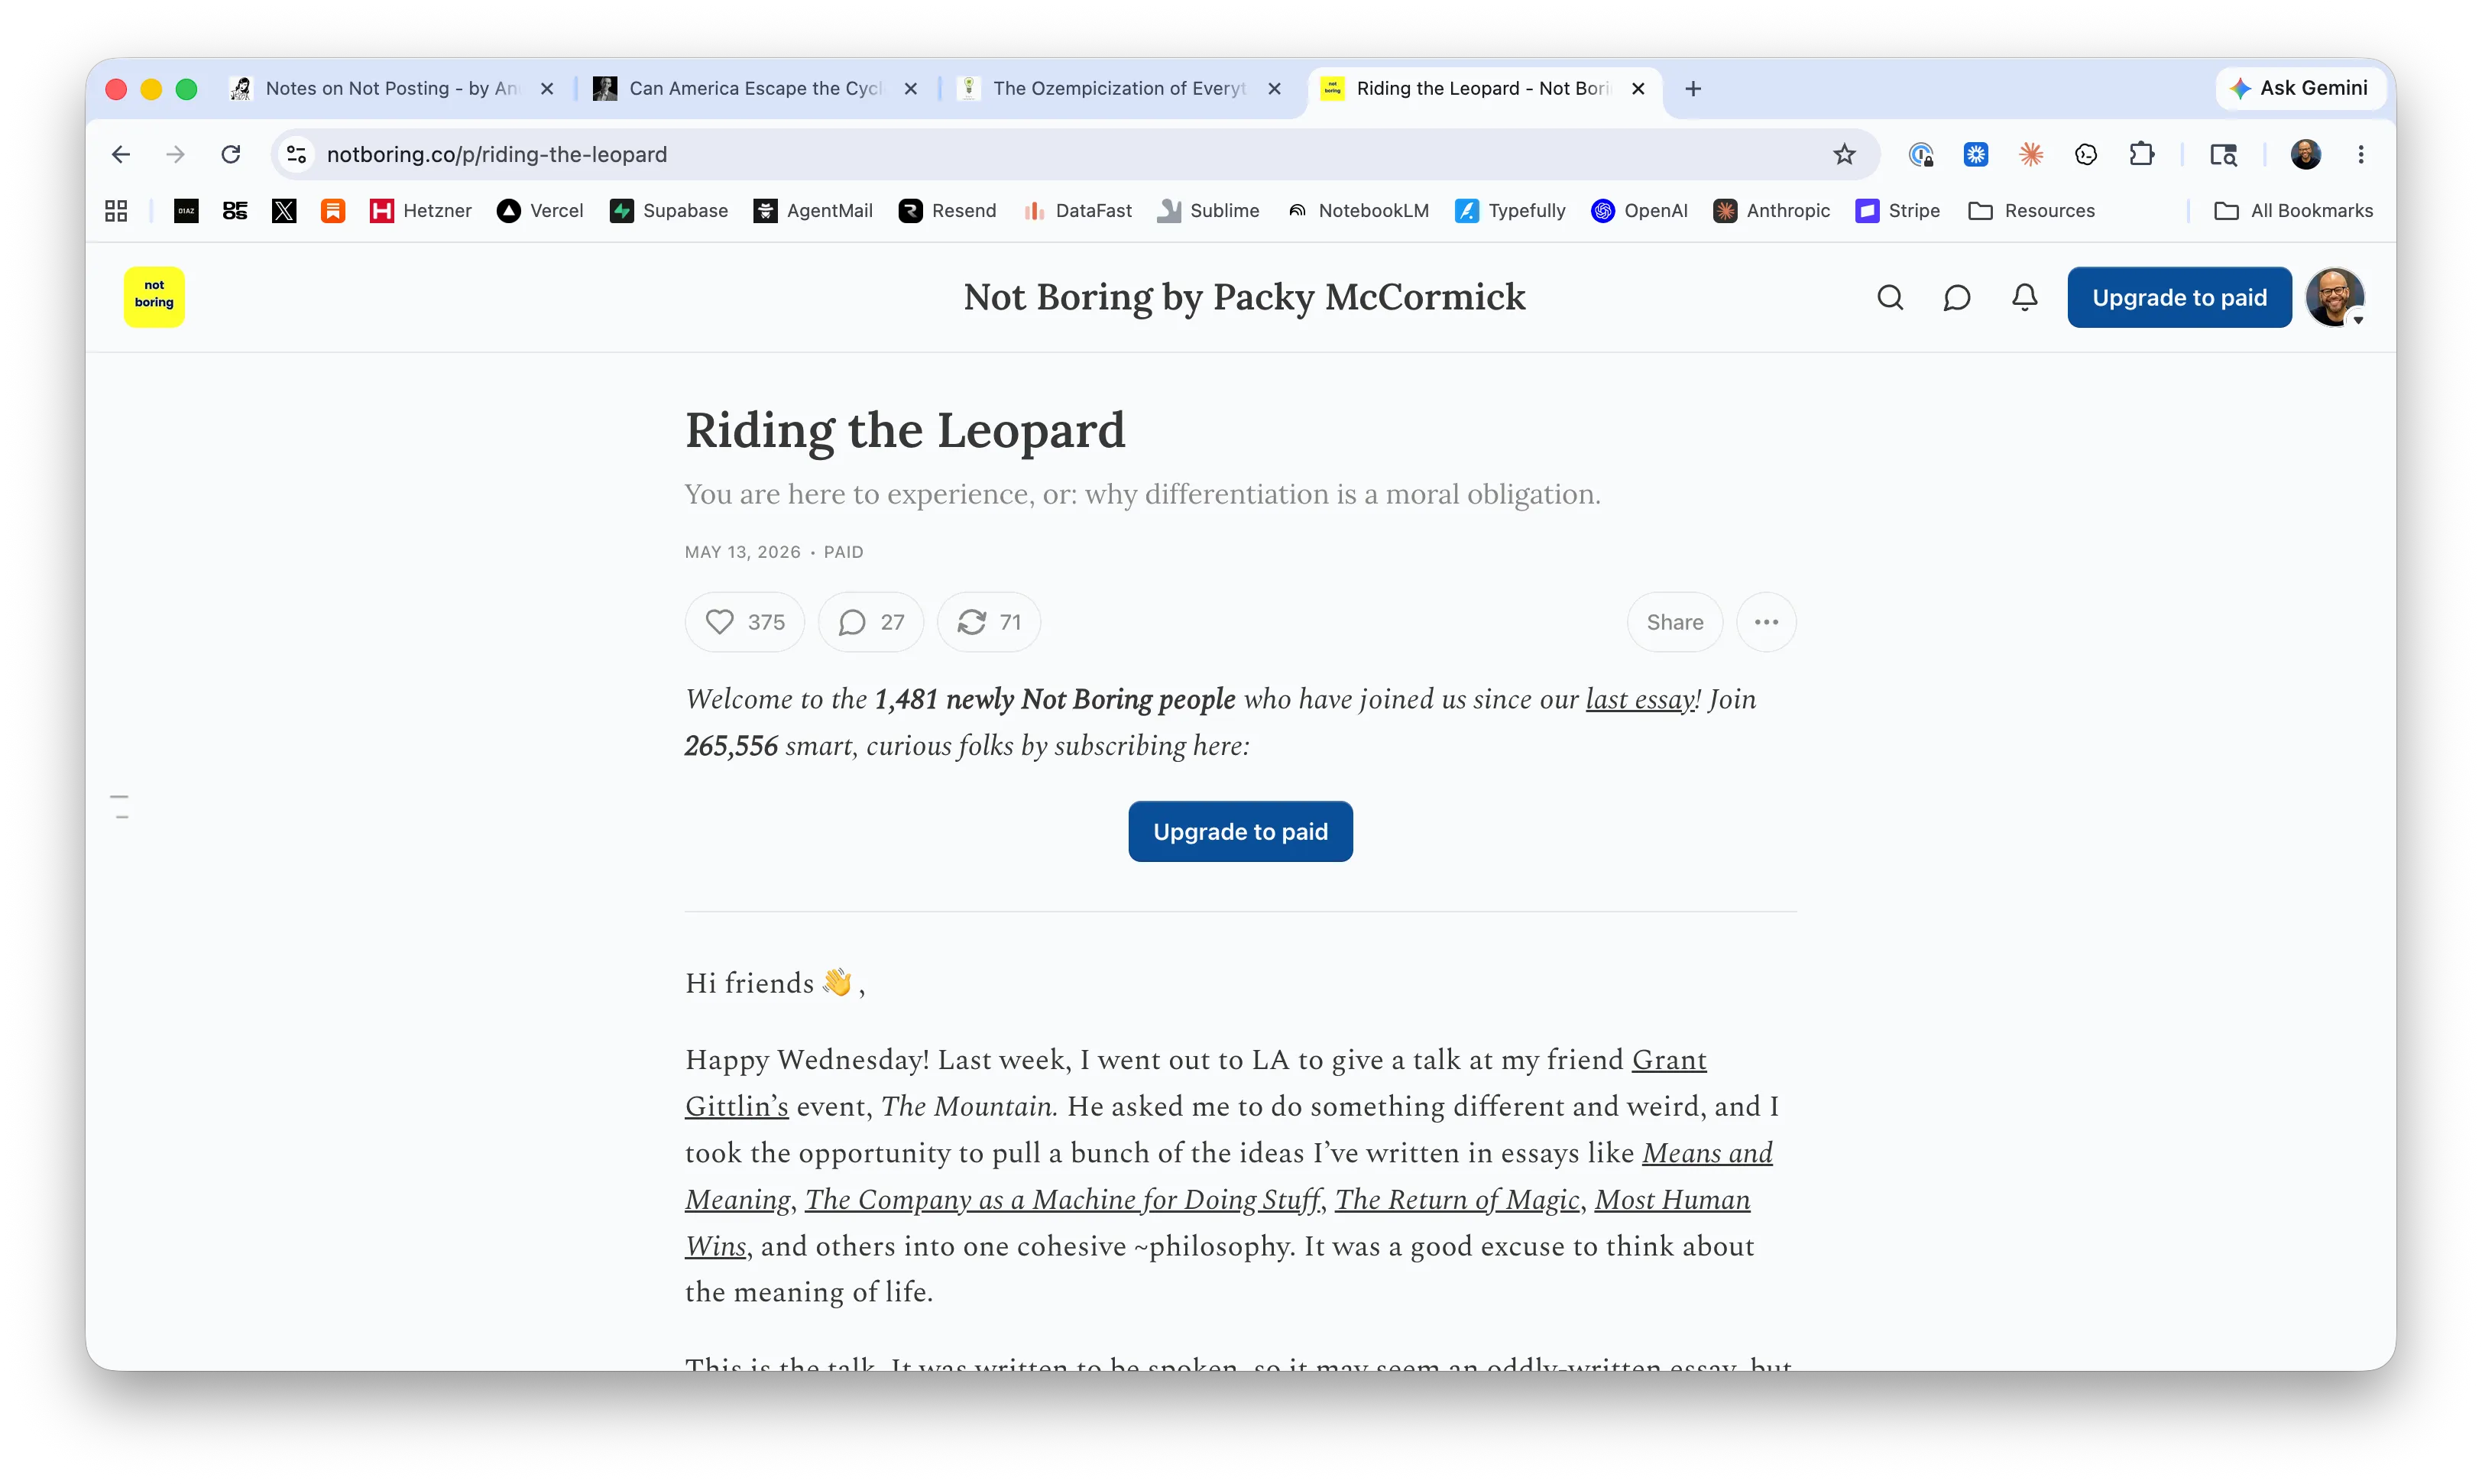Open the Hetzner bookmark
The height and width of the screenshot is (1484, 2482).
(421, 210)
